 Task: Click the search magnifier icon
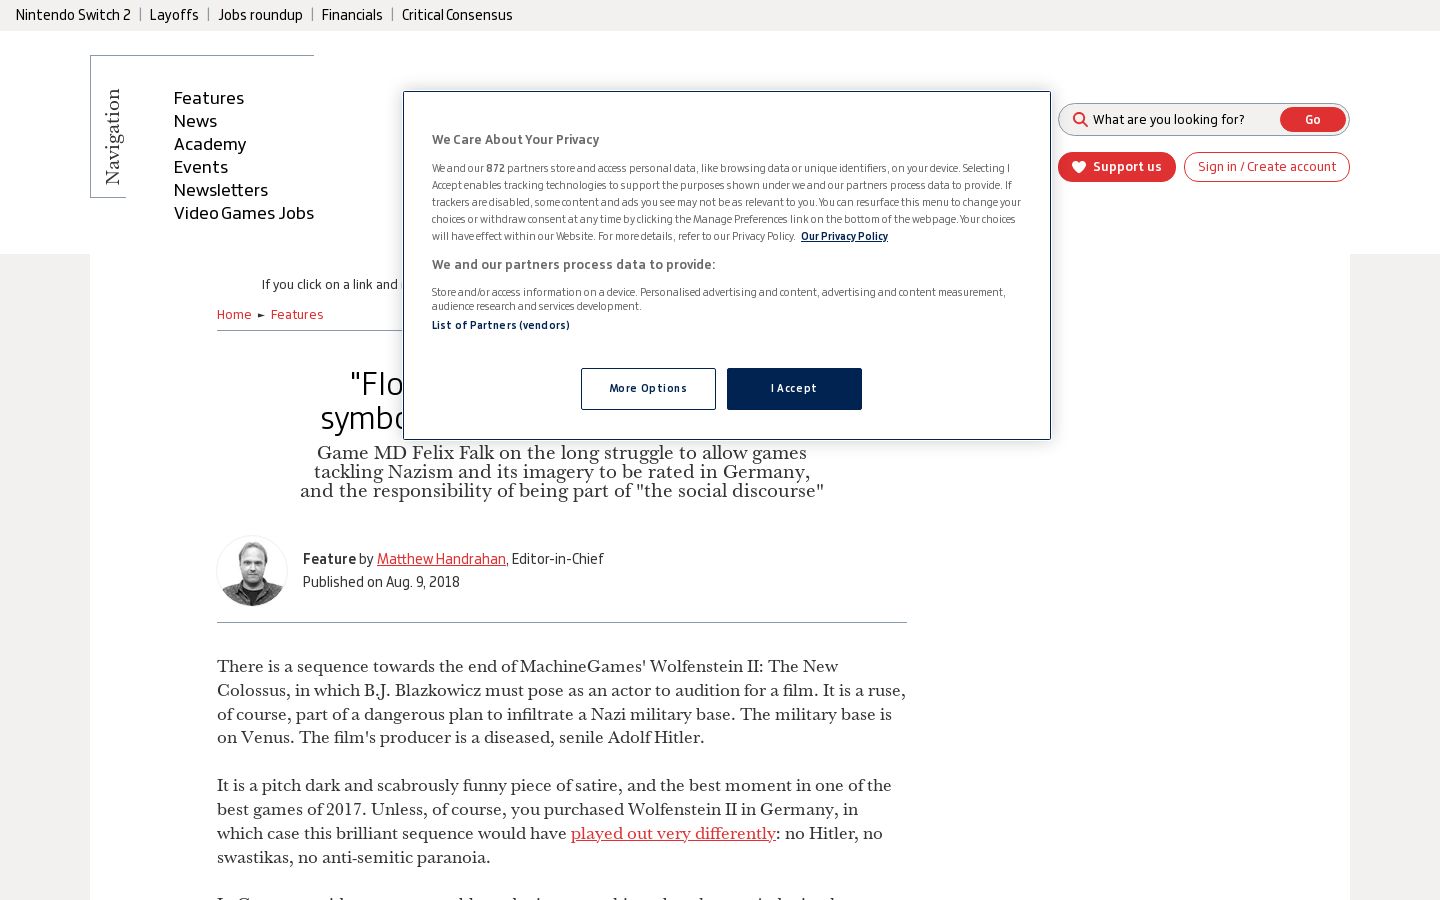[x=1080, y=120]
